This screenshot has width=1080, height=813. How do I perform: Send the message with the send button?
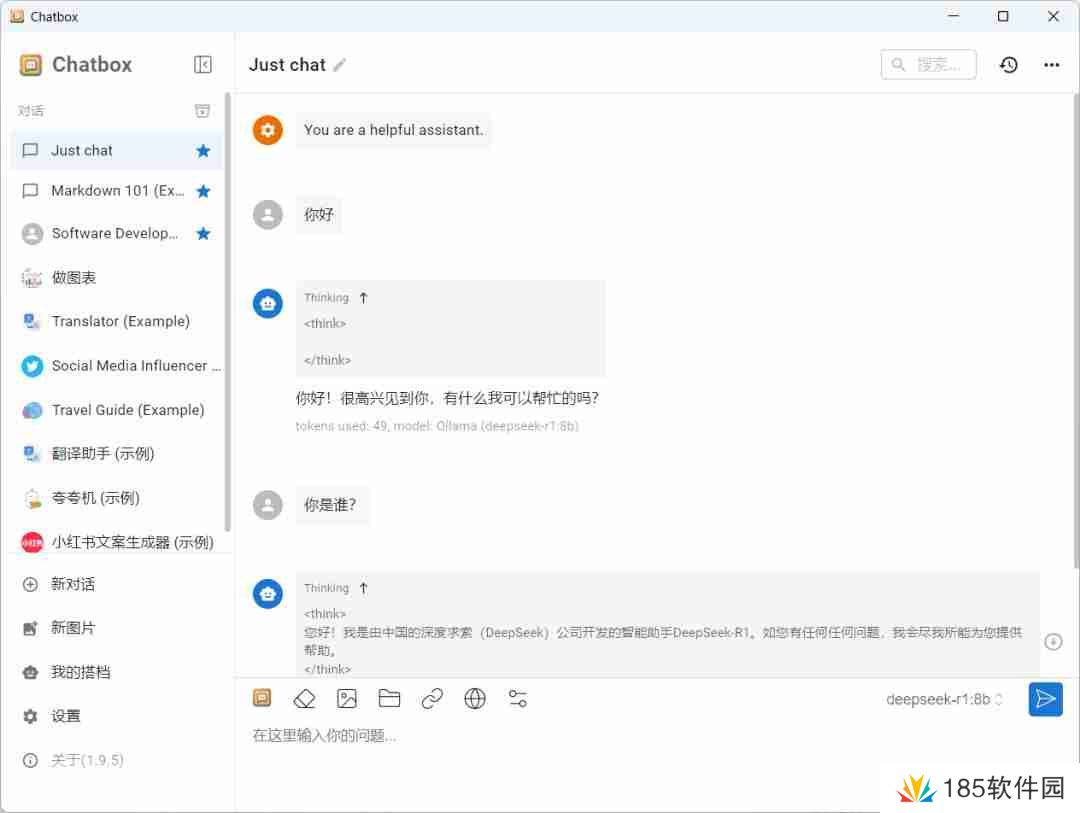click(x=1045, y=699)
